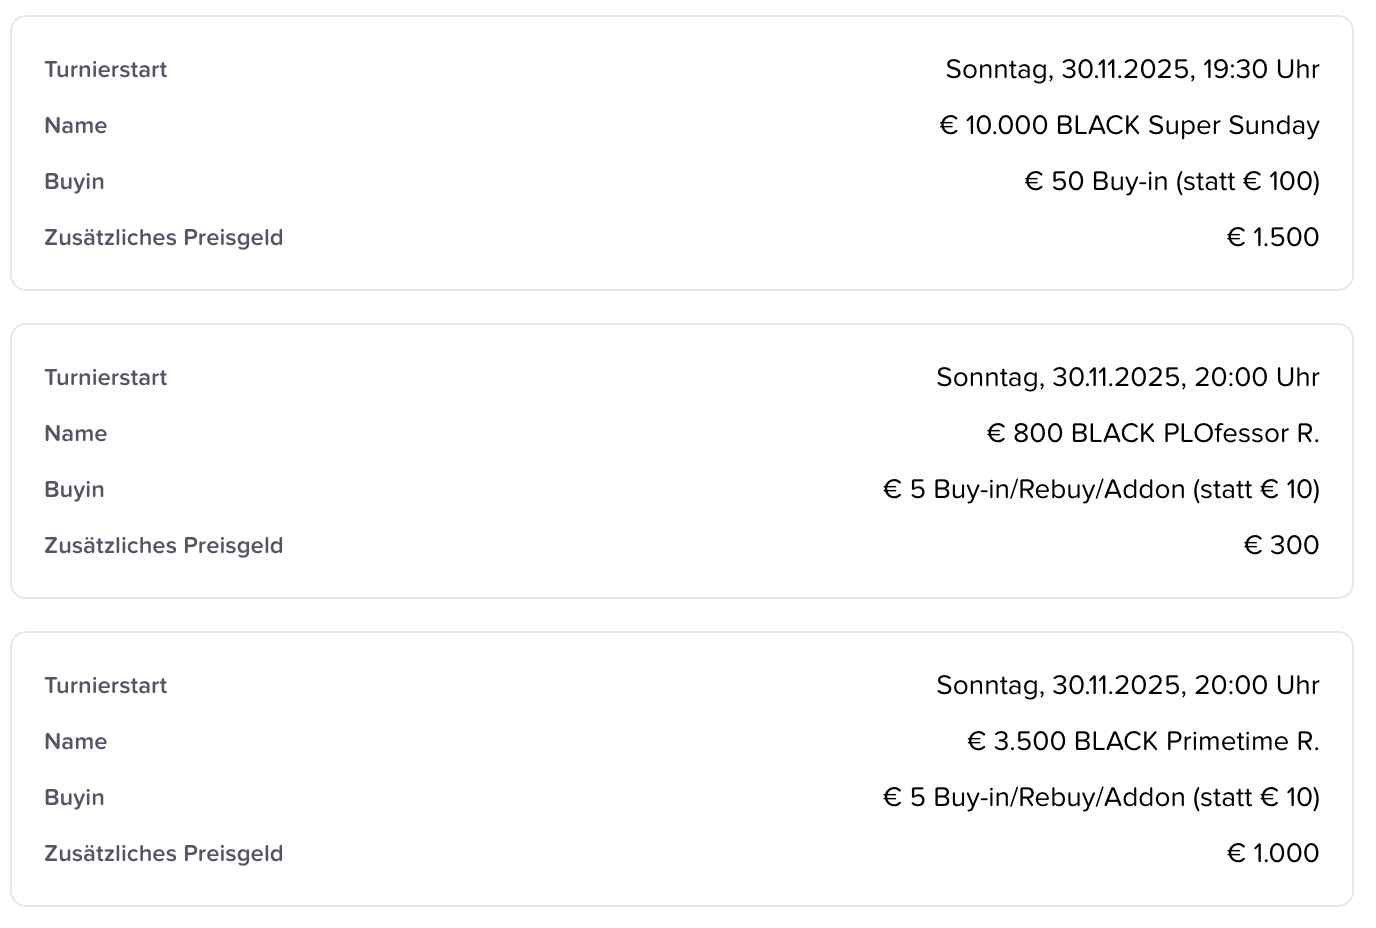Select the buy-in amount of the Primetime tournament
Screen dimensions: 1376x928
tap(1101, 797)
